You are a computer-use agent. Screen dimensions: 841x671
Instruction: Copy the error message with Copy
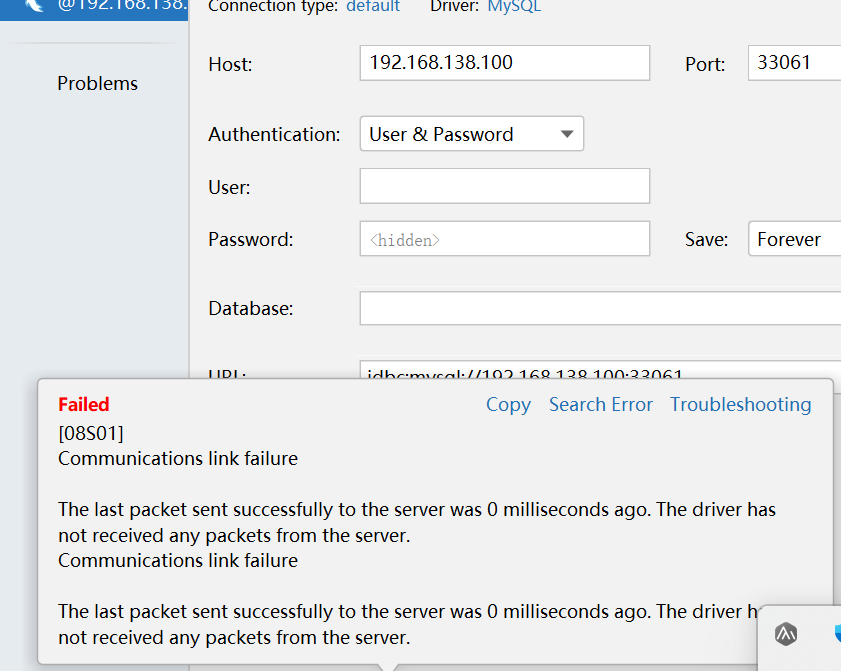coord(508,405)
